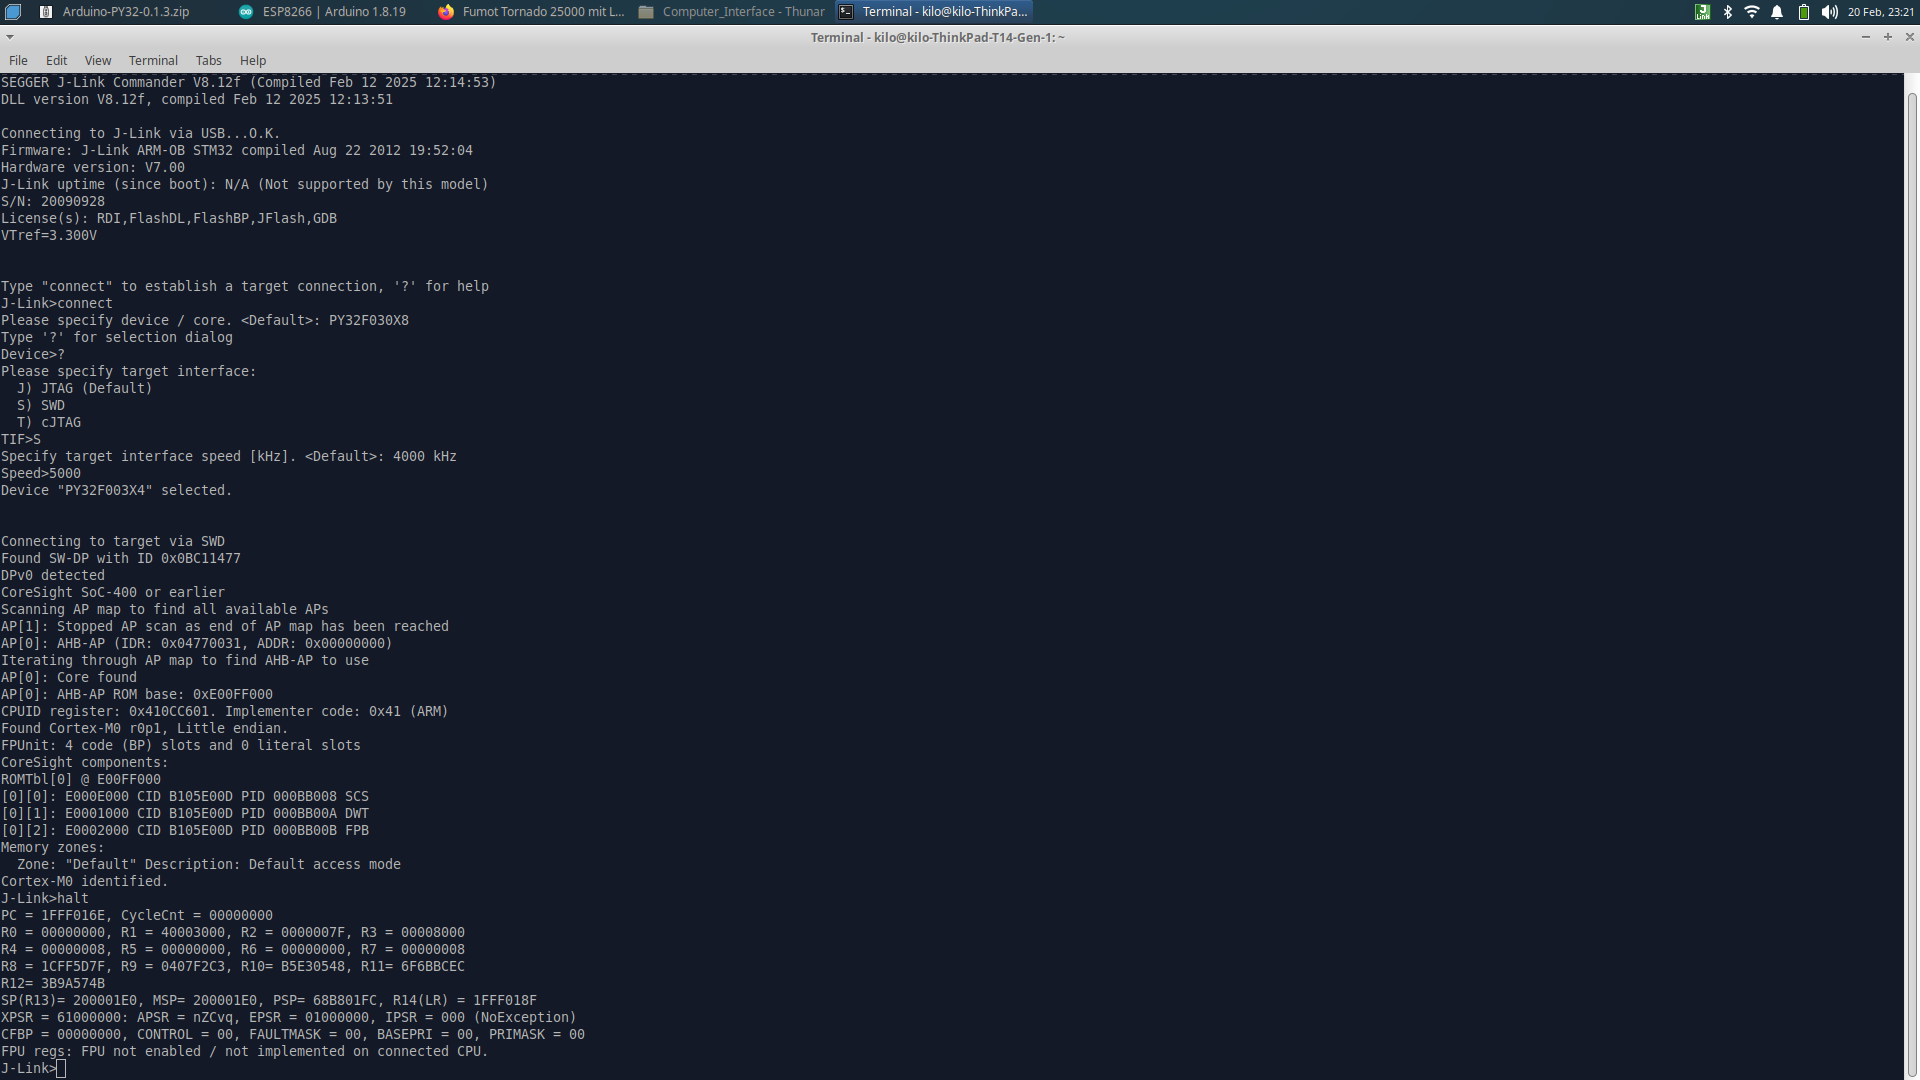The height and width of the screenshot is (1080, 1920).
Task: Open the clock showing 20 Feb, 23:21
Action: pos(1880,12)
